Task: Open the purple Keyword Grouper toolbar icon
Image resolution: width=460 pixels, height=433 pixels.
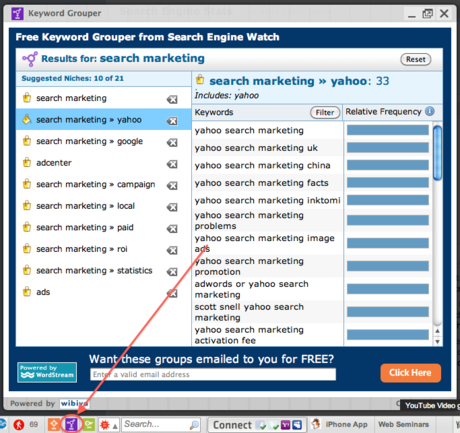Action: pos(71,424)
